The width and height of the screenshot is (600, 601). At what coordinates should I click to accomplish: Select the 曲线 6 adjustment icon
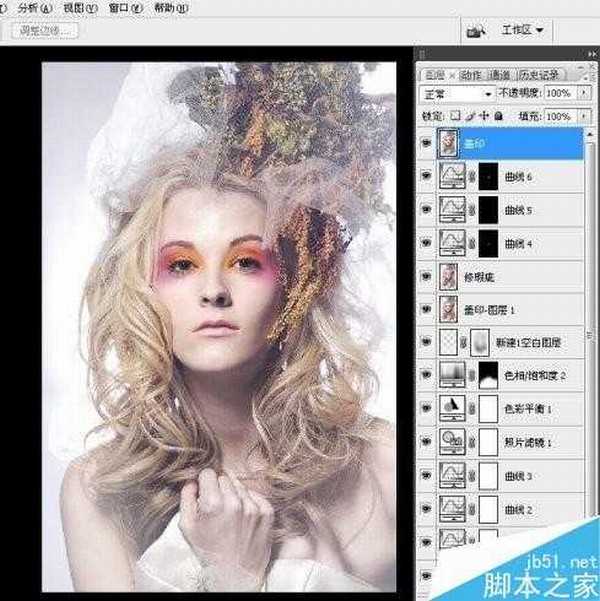[x=451, y=180]
